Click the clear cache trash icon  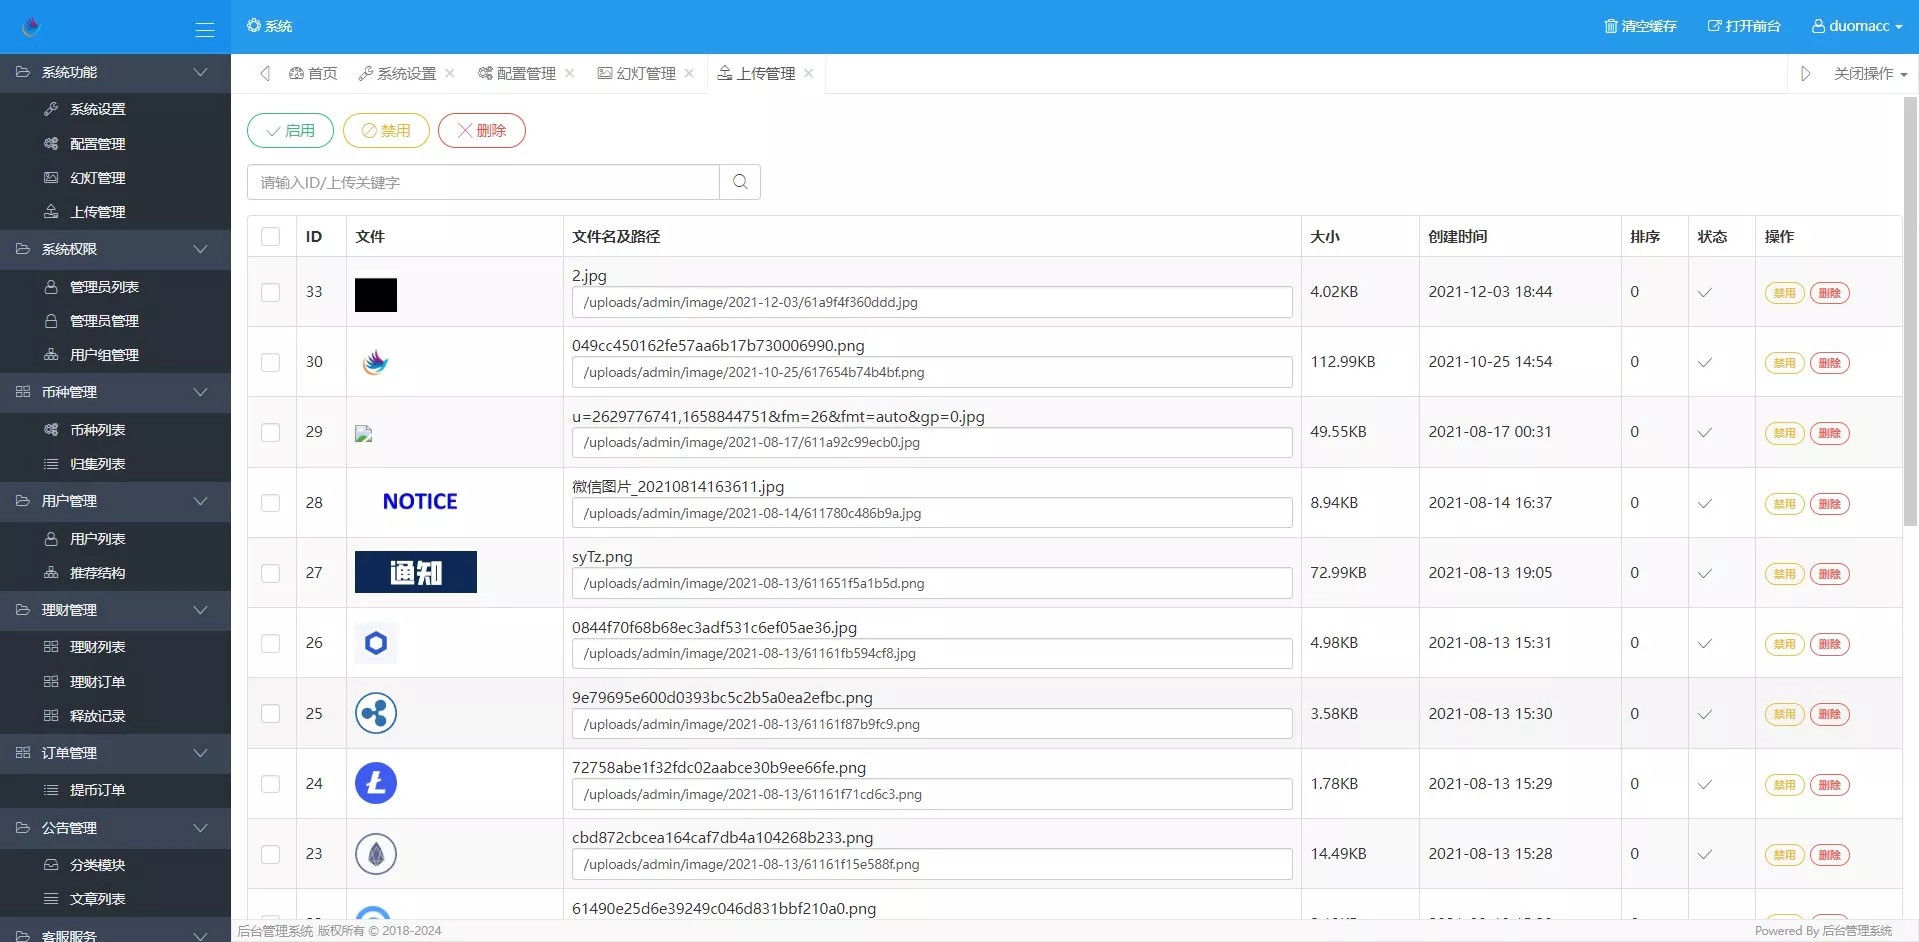tap(1610, 26)
